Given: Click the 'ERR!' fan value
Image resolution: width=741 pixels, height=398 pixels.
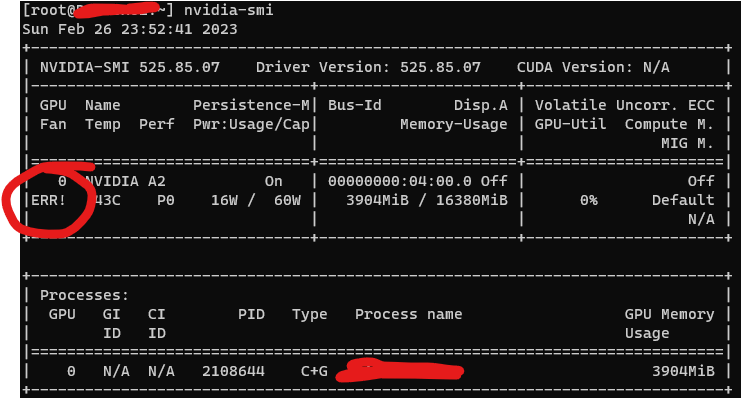Looking at the screenshot, I should (x=49, y=200).
